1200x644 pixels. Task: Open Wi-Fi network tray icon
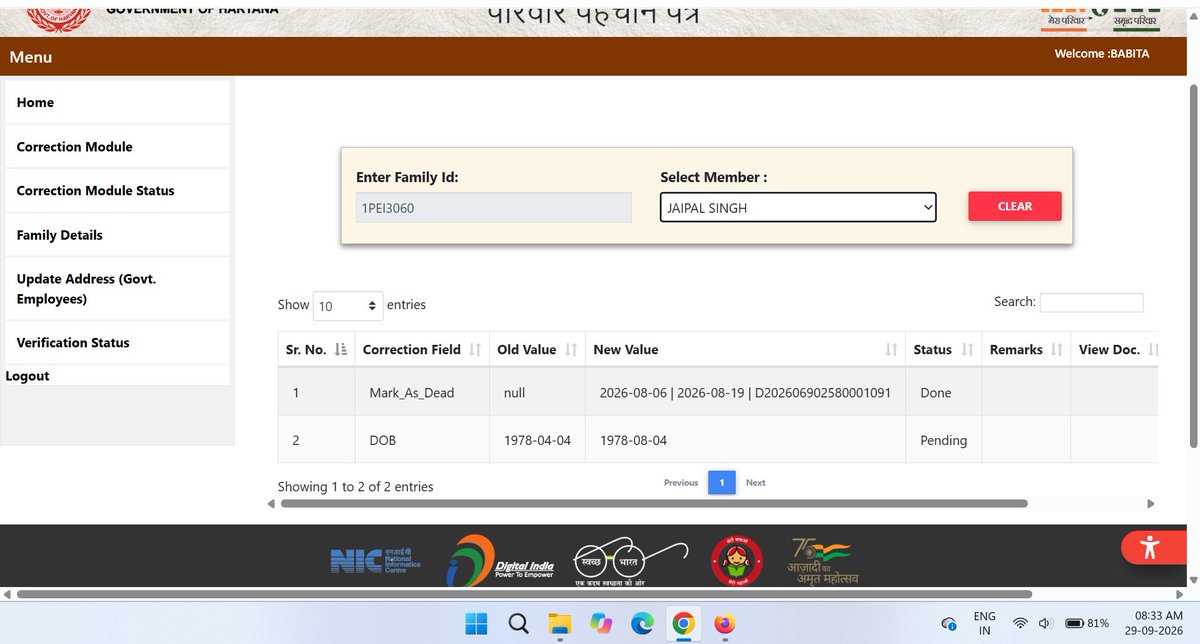[x=1020, y=624]
